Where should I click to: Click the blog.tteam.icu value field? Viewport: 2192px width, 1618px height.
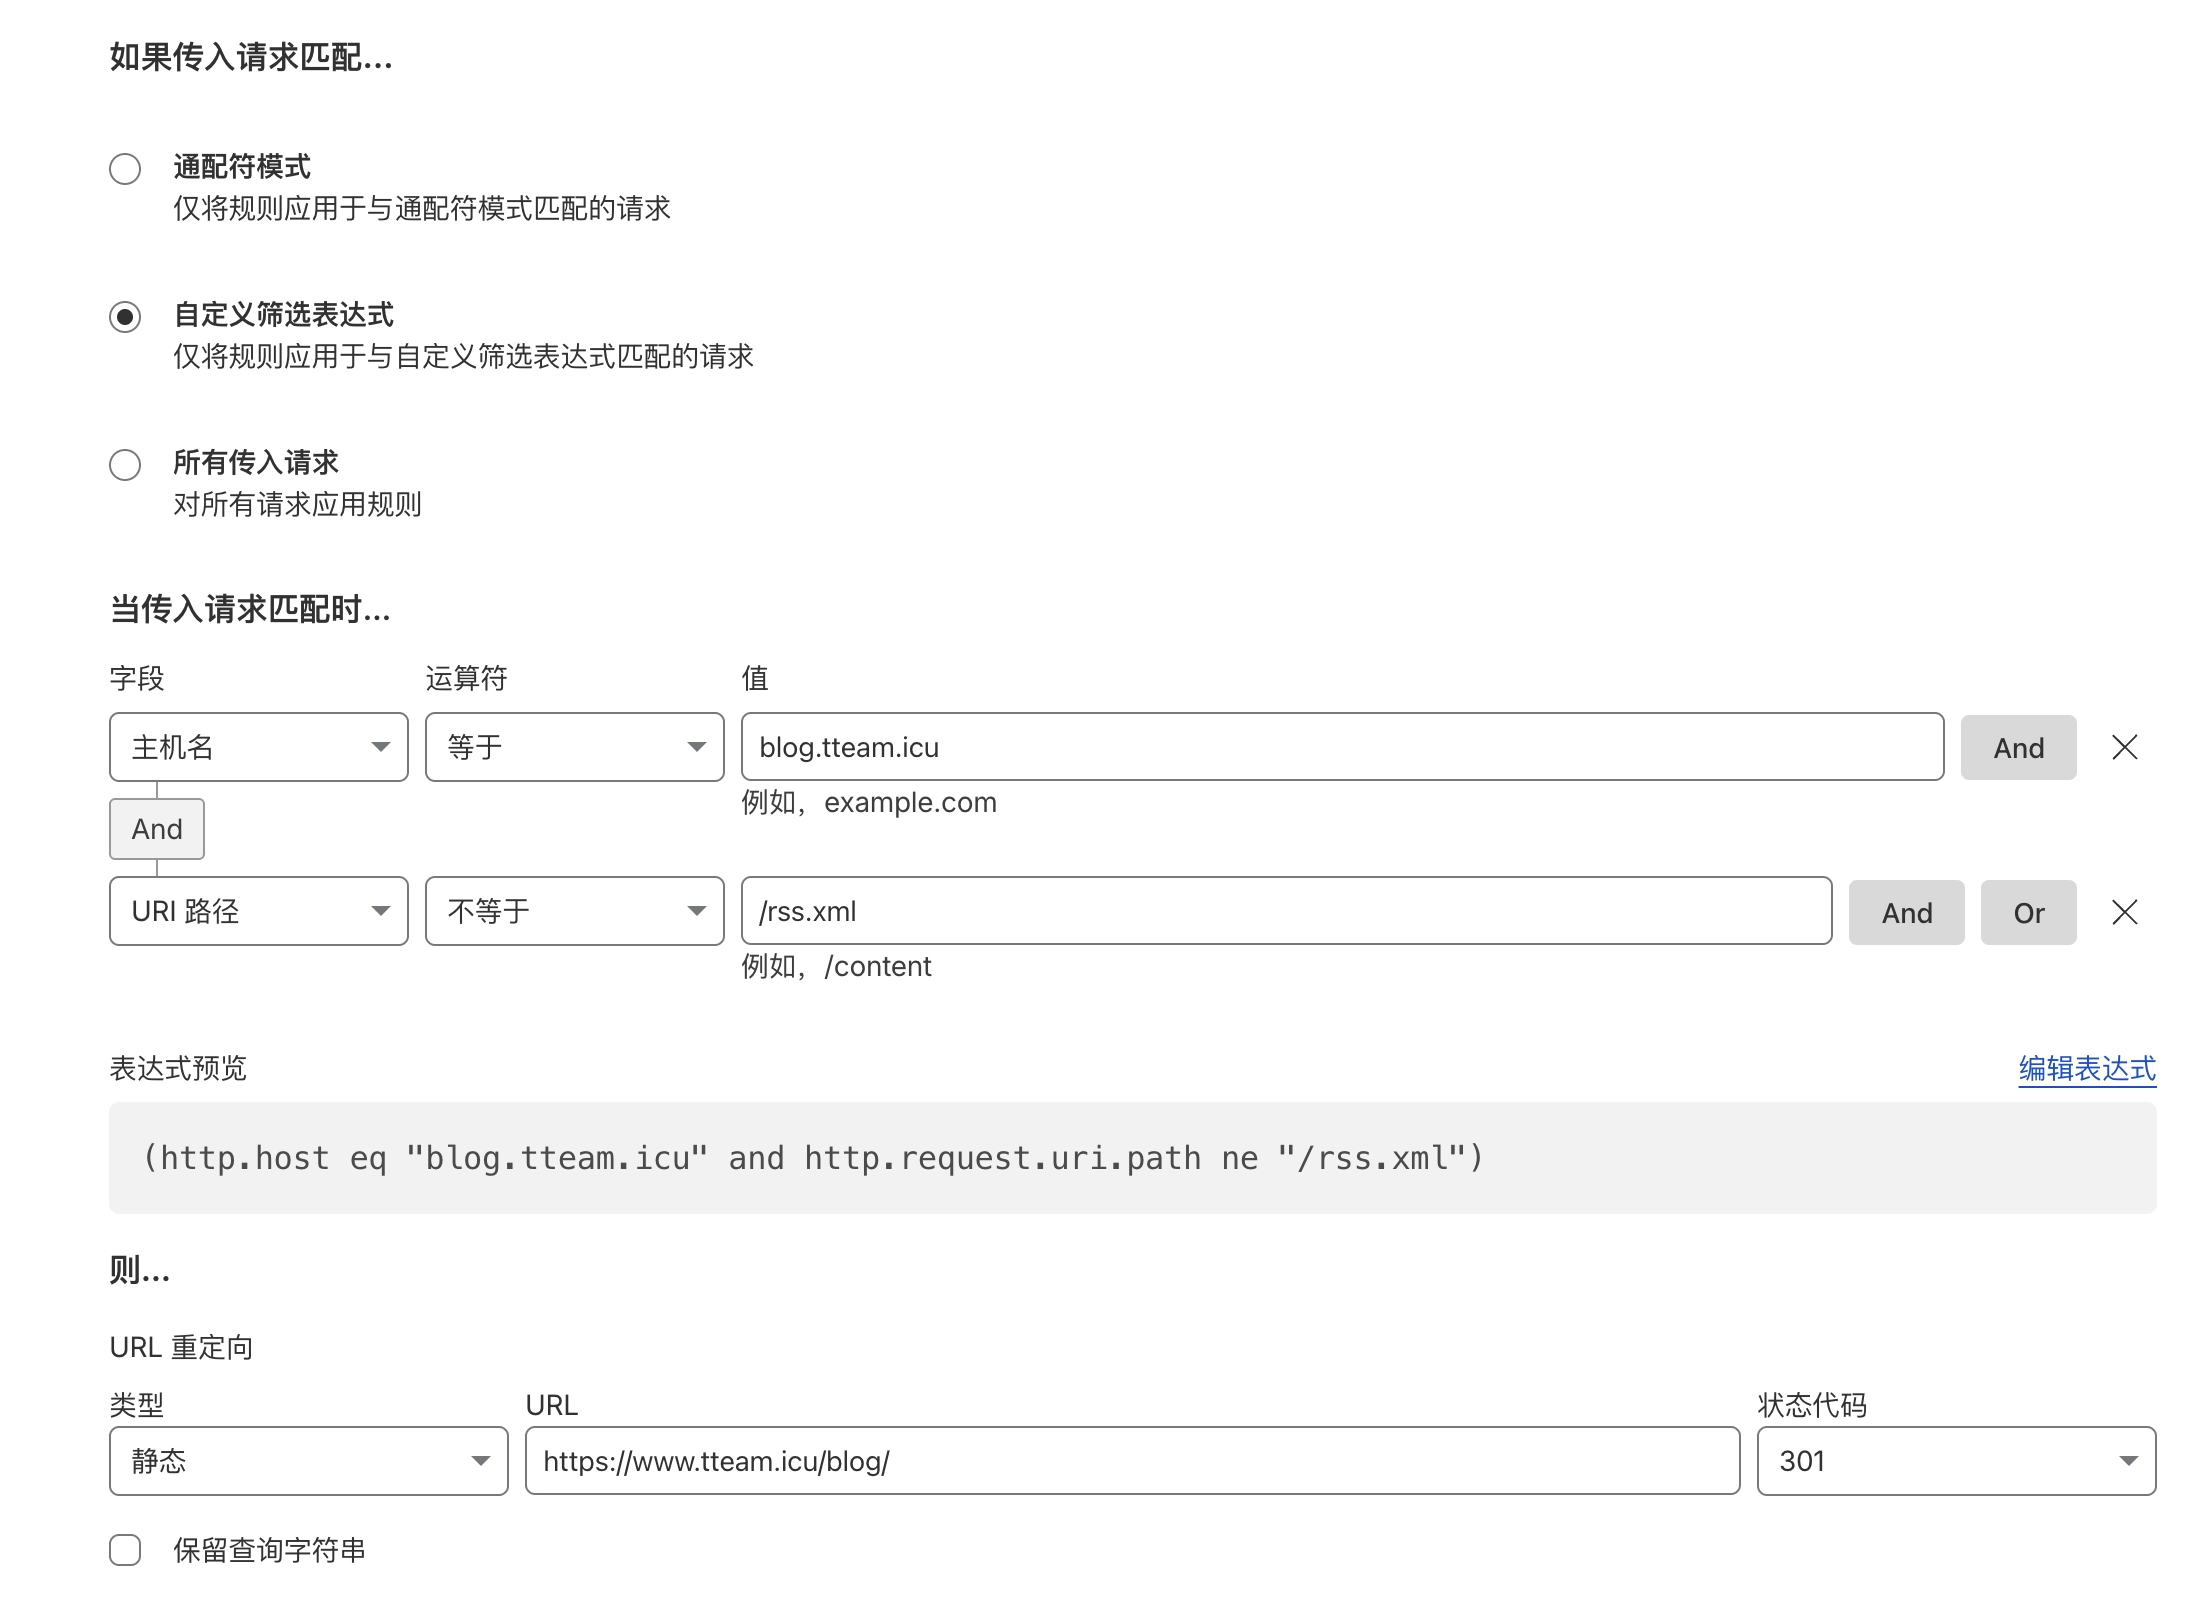[1340, 746]
